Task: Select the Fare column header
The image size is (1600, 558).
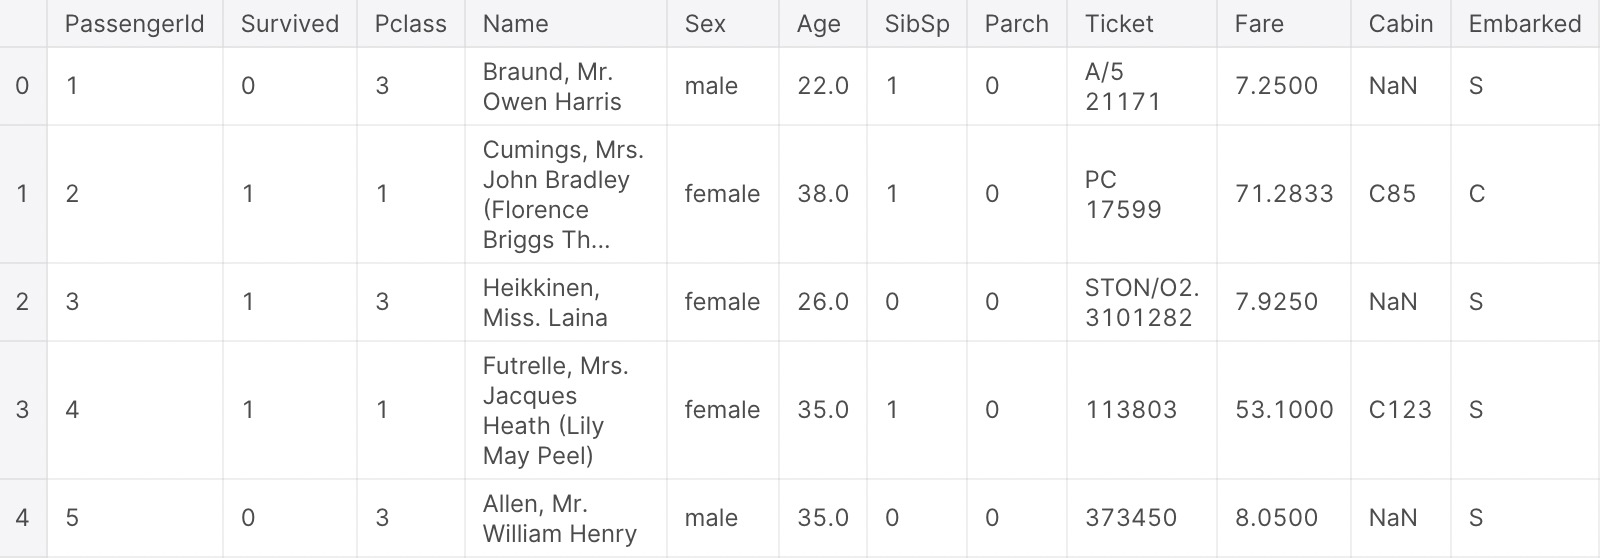Action: 1284,24
